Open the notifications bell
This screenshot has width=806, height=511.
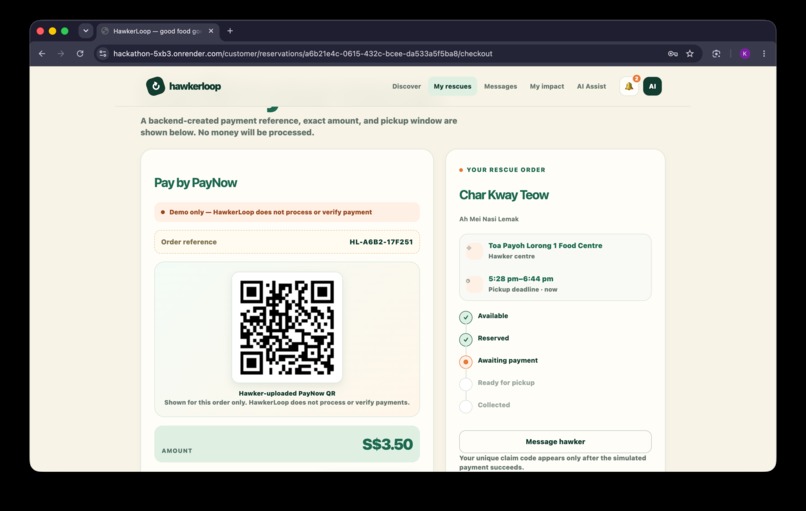tap(629, 86)
